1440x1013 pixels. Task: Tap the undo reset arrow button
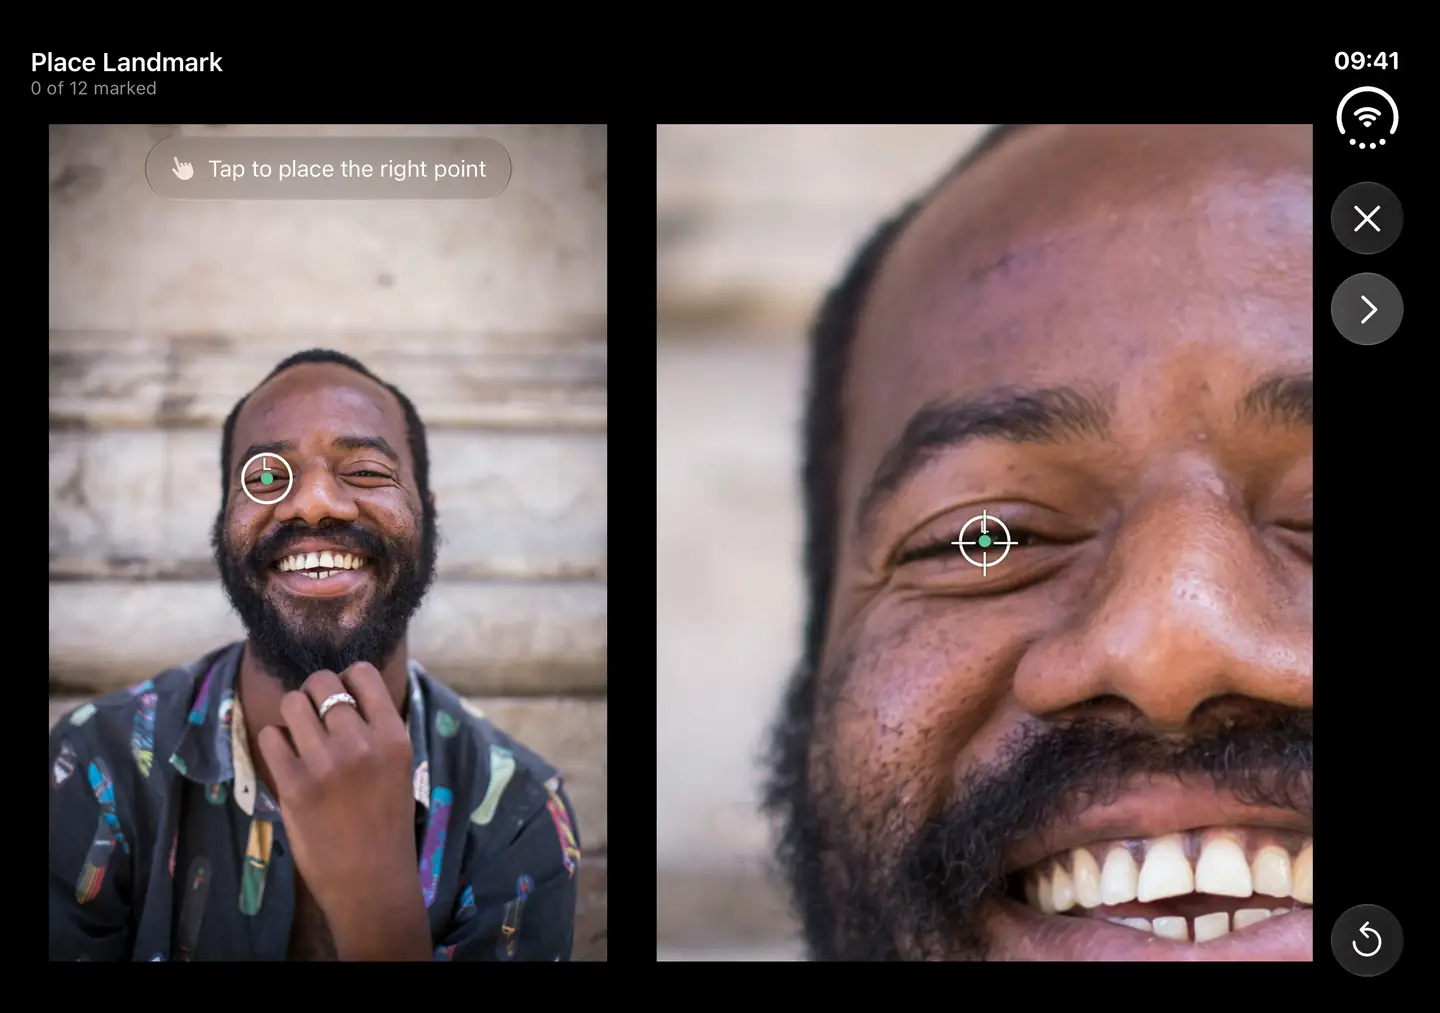tap(1367, 940)
